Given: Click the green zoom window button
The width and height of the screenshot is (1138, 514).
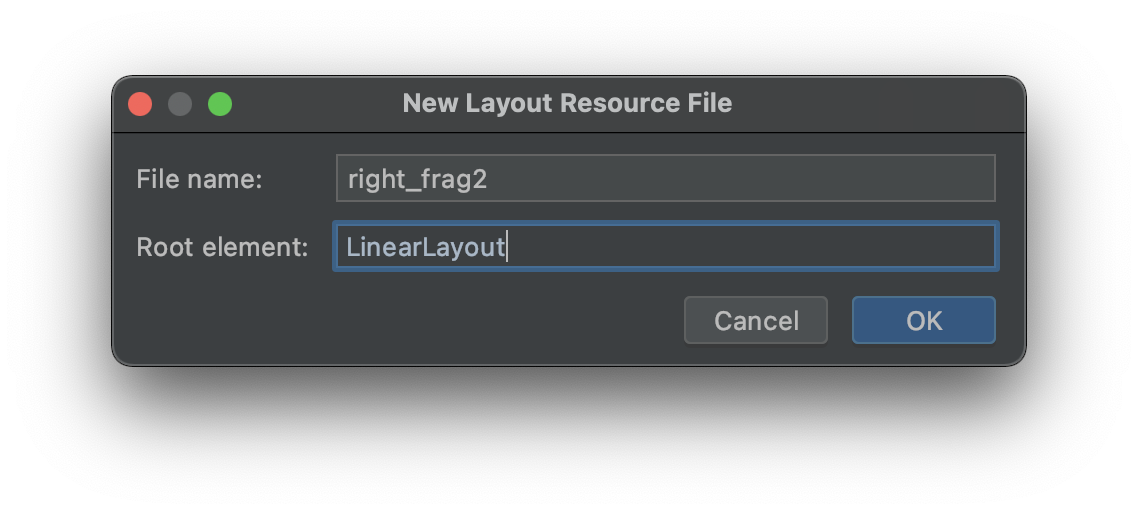Looking at the screenshot, I should point(220,104).
